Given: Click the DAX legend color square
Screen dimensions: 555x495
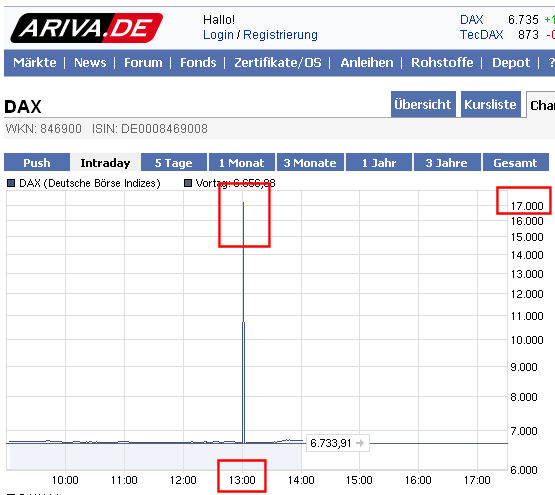Looking at the screenshot, I should [11, 183].
